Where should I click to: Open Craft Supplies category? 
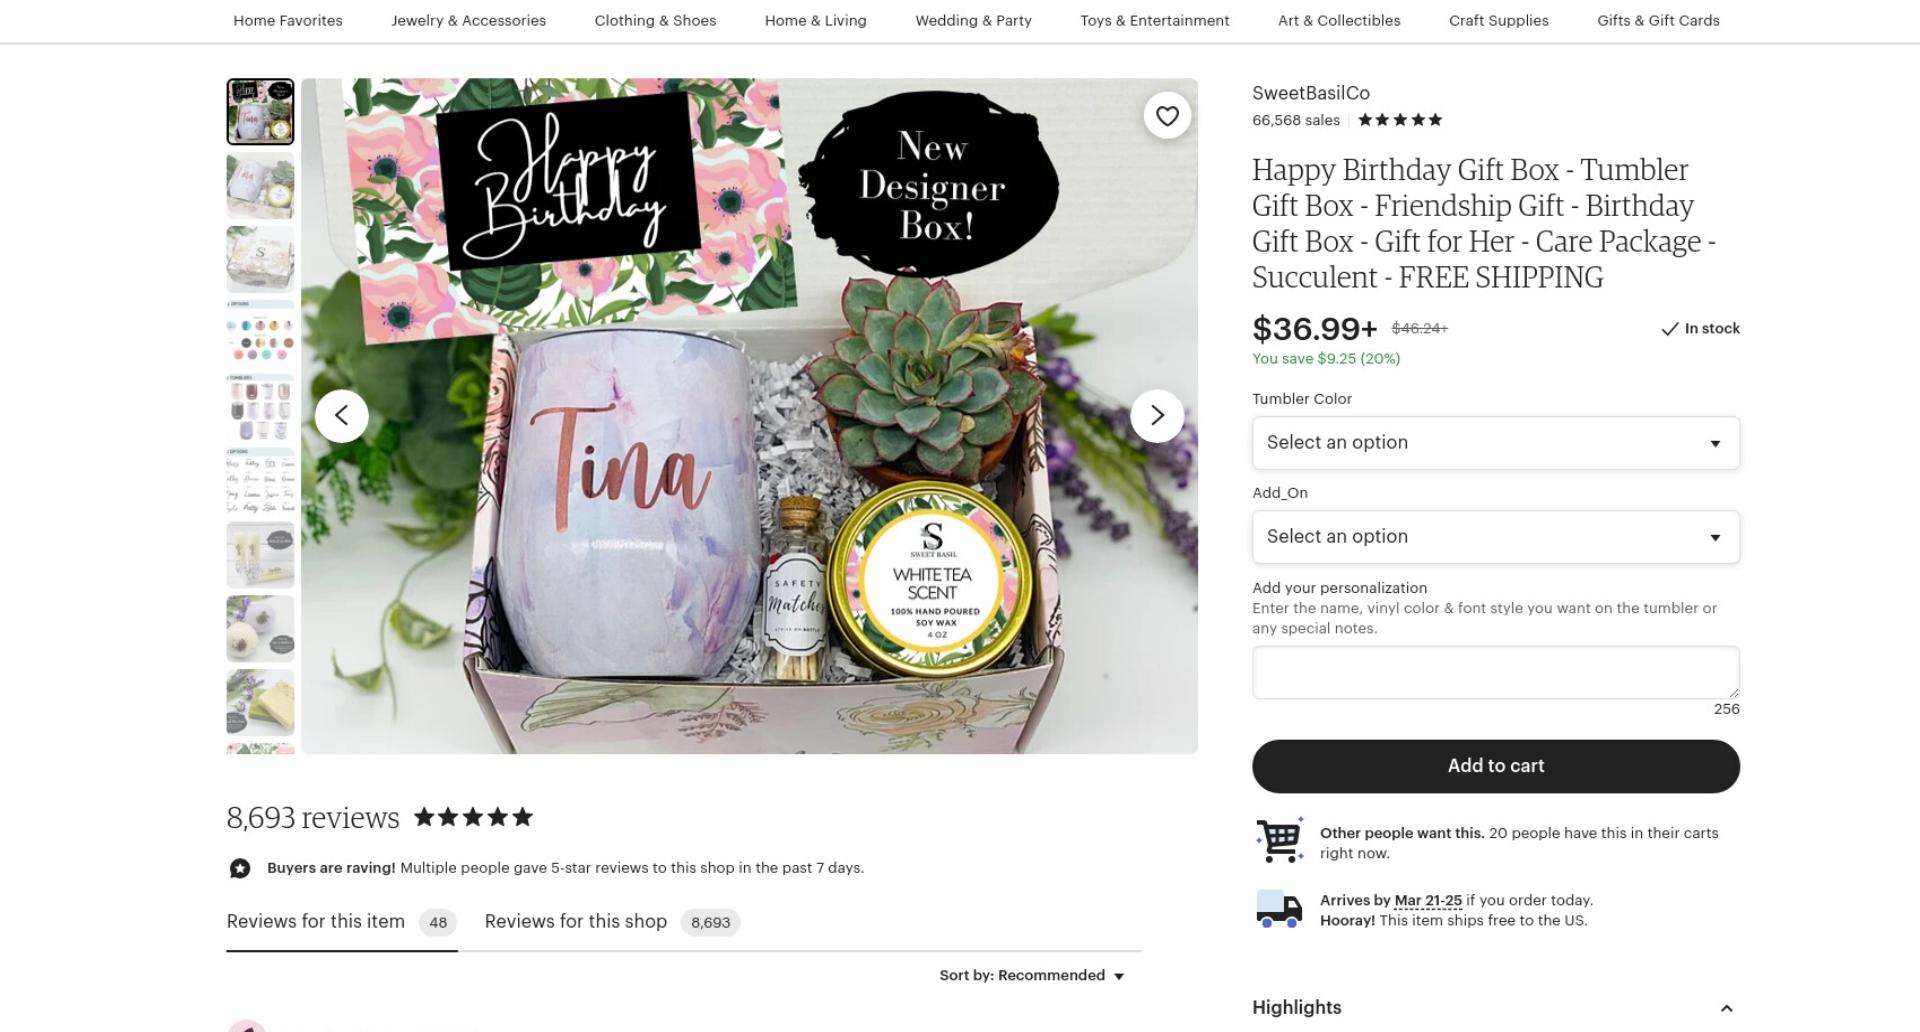1498,20
